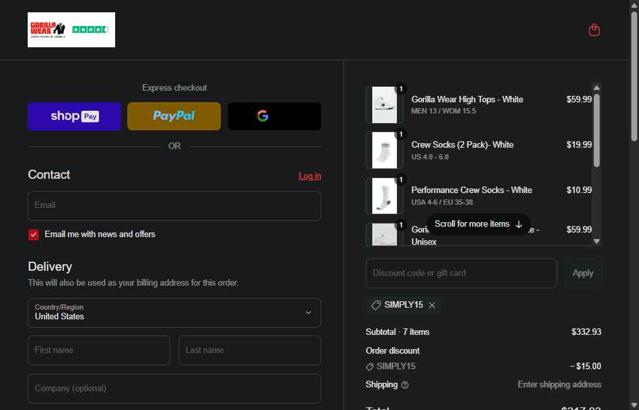This screenshot has width=639, height=410.
Task: Click the $10.99 price
Action: tap(579, 190)
